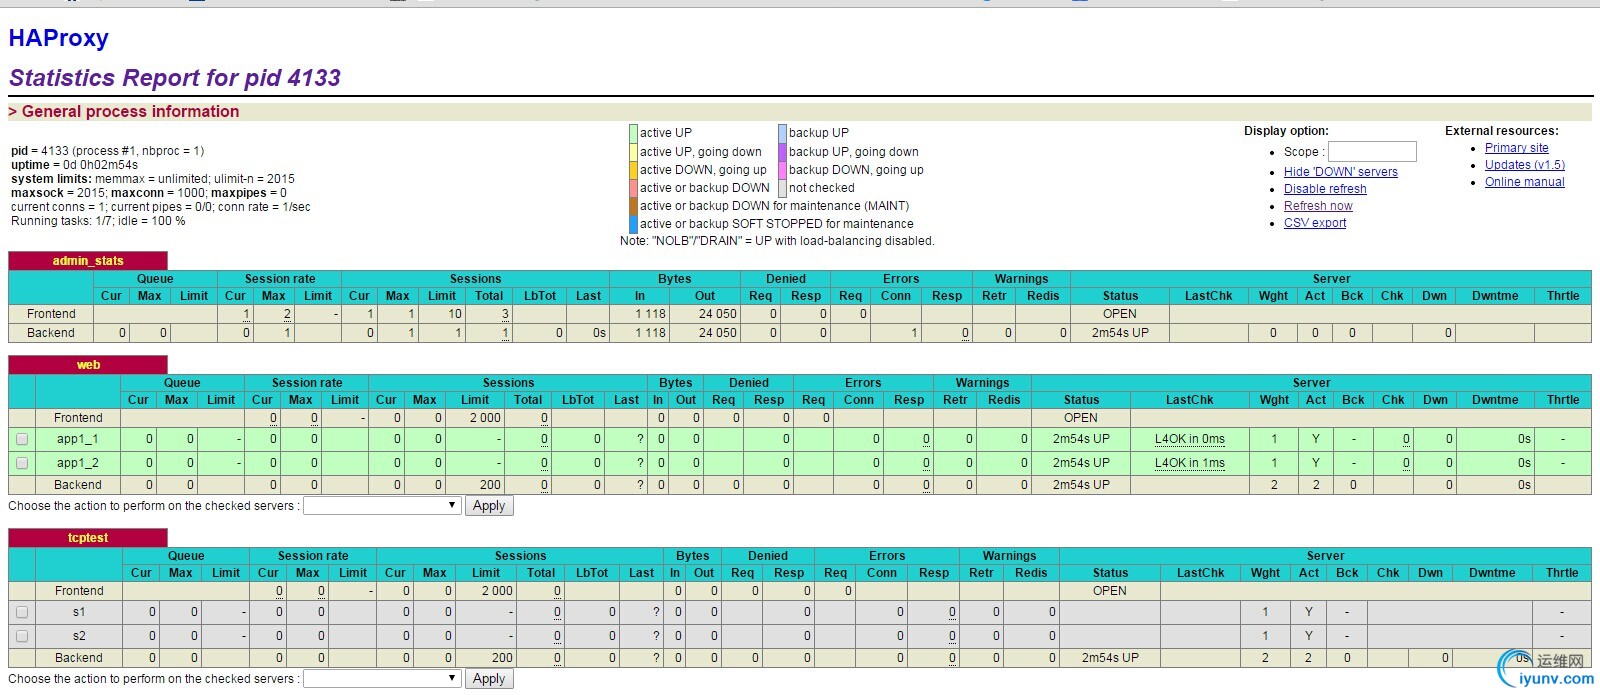Click the 'active or backup DOWN' legend label

coord(705,188)
